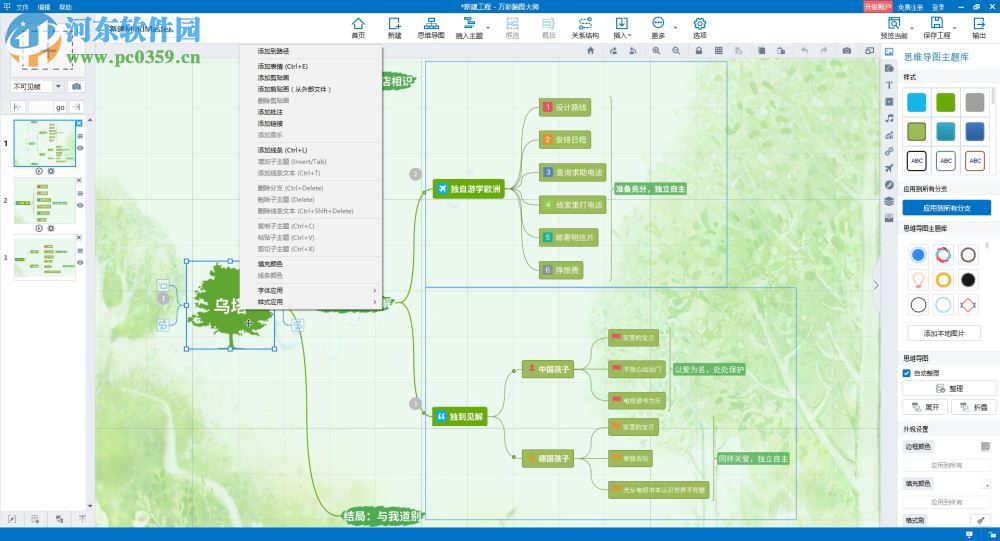Screen dimensions: 1000x541
Task: Click the Insert Topic (插入主题) icon
Action: click(x=469, y=27)
